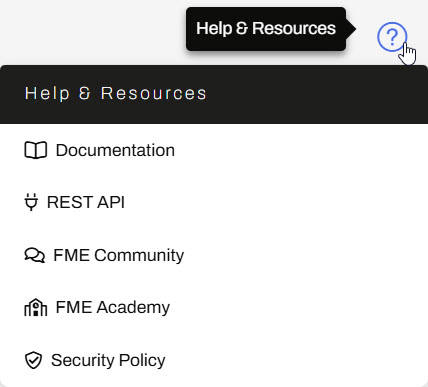Collapse the help menu via the circled question mark
This screenshot has width=428, height=387.
pyautogui.click(x=392, y=37)
